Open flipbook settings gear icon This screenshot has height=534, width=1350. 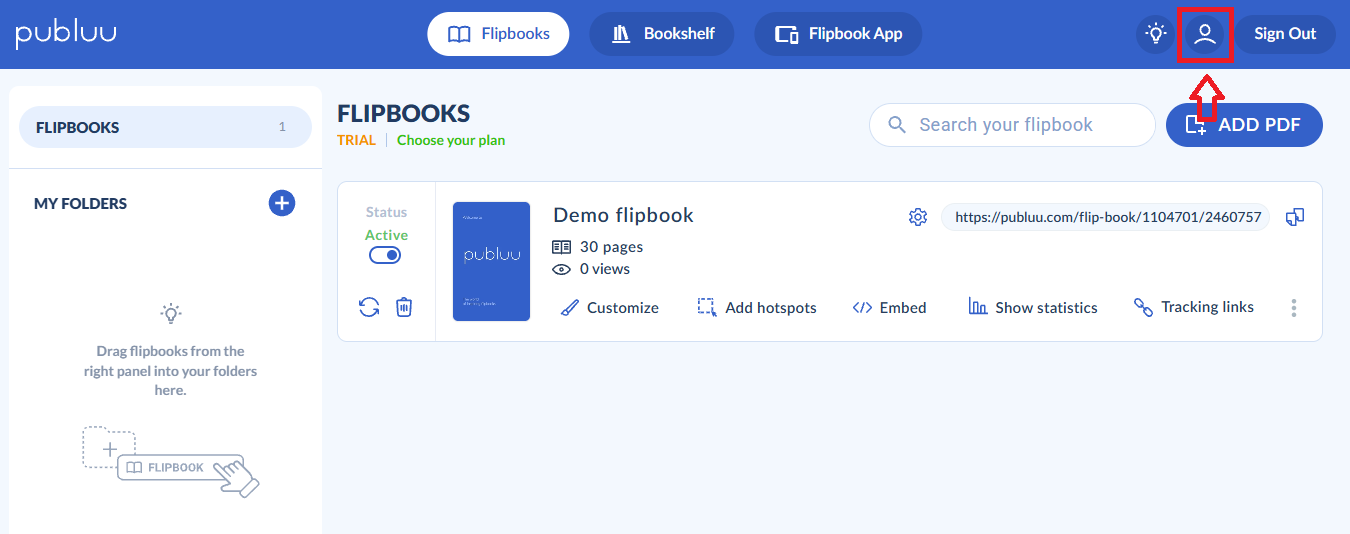click(918, 217)
